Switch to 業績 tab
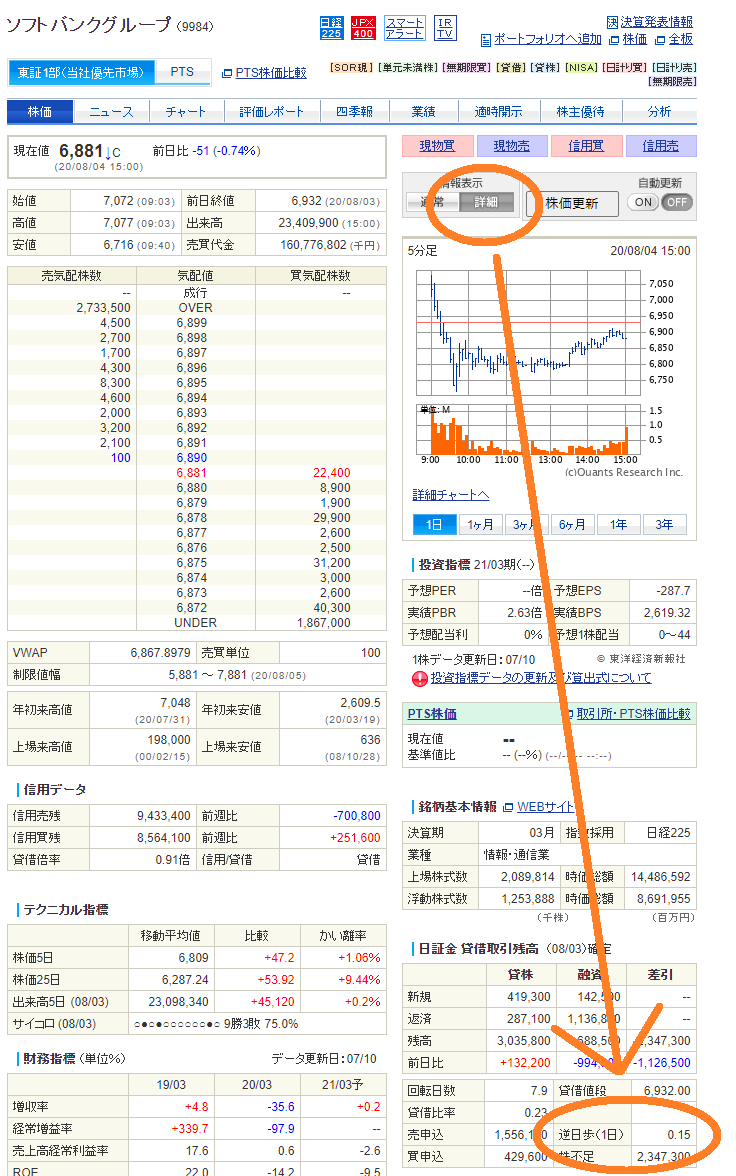 pyautogui.click(x=423, y=112)
